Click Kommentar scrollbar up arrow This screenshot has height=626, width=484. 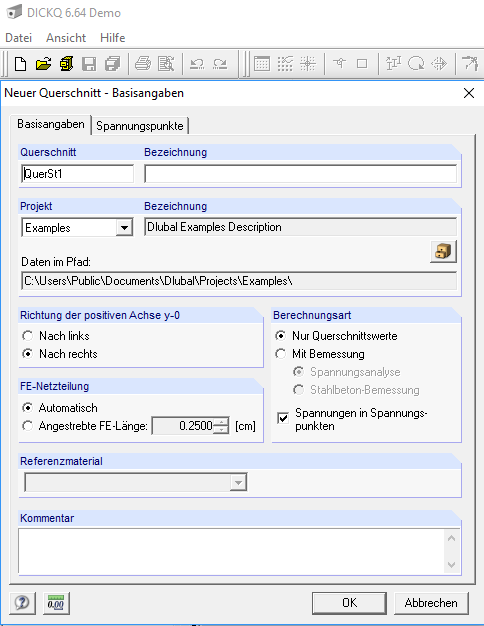452,539
